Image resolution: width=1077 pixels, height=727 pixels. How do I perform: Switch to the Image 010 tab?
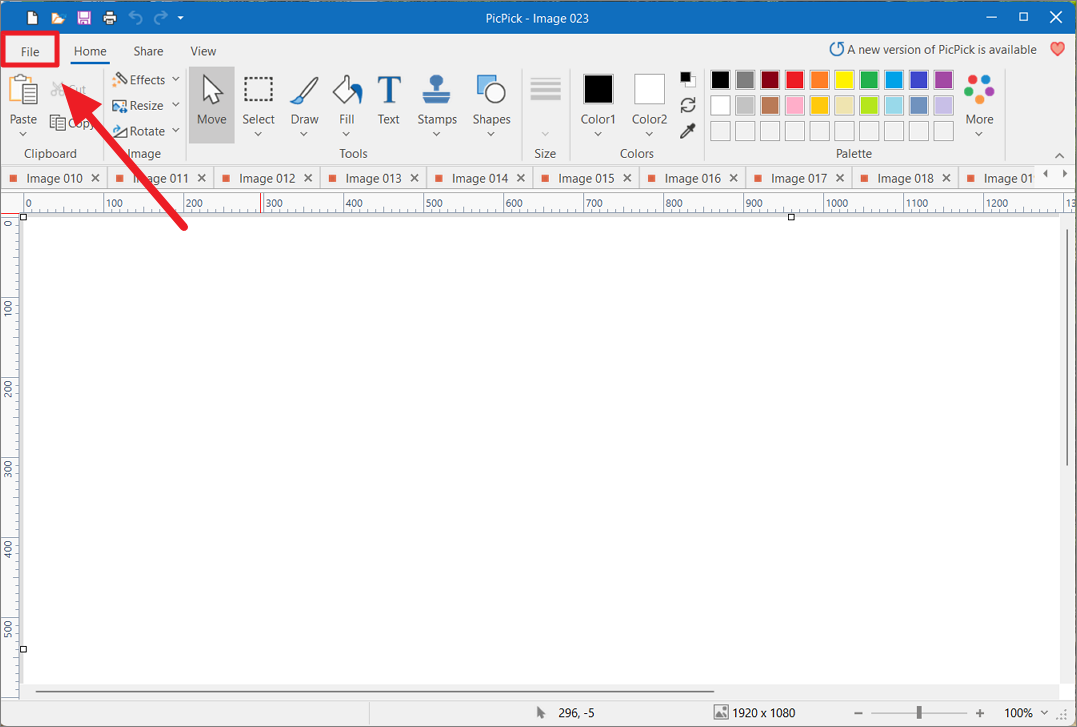click(54, 179)
